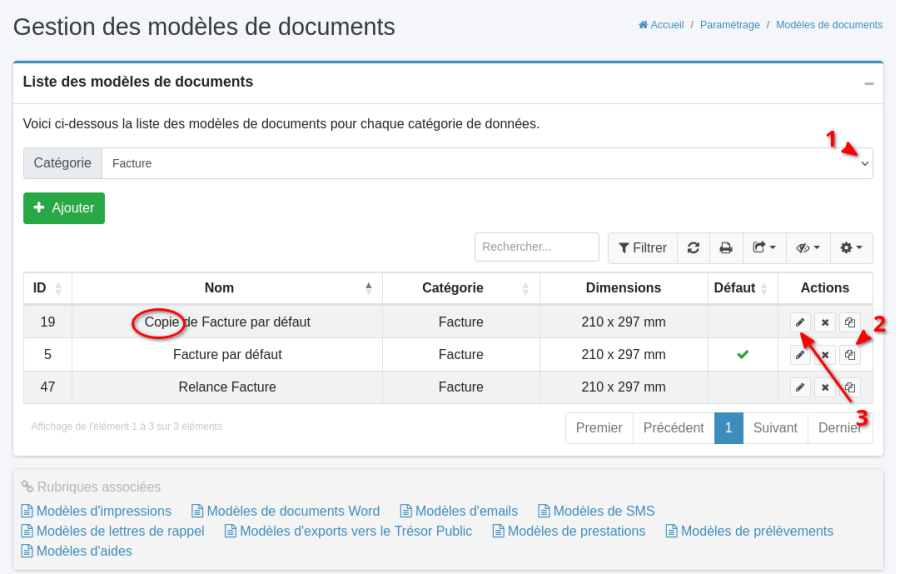Open the column visibility eye menu
This screenshot has width=900, height=574.
[x=808, y=248]
